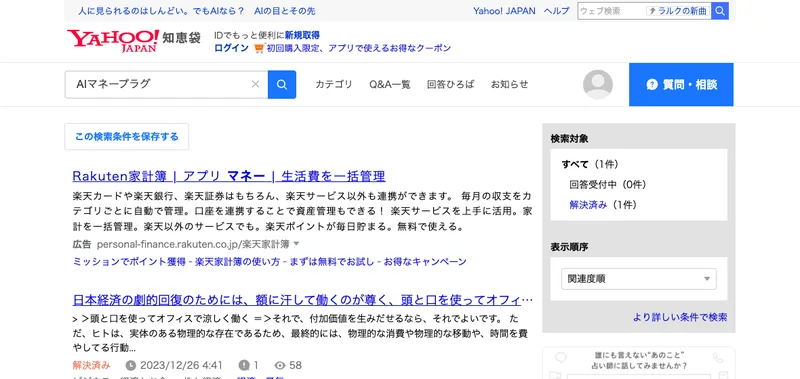Click the 質問・相談 button

(x=681, y=85)
